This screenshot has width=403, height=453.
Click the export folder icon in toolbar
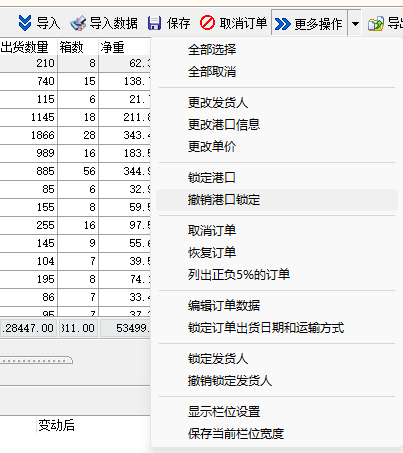click(x=376, y=24)
